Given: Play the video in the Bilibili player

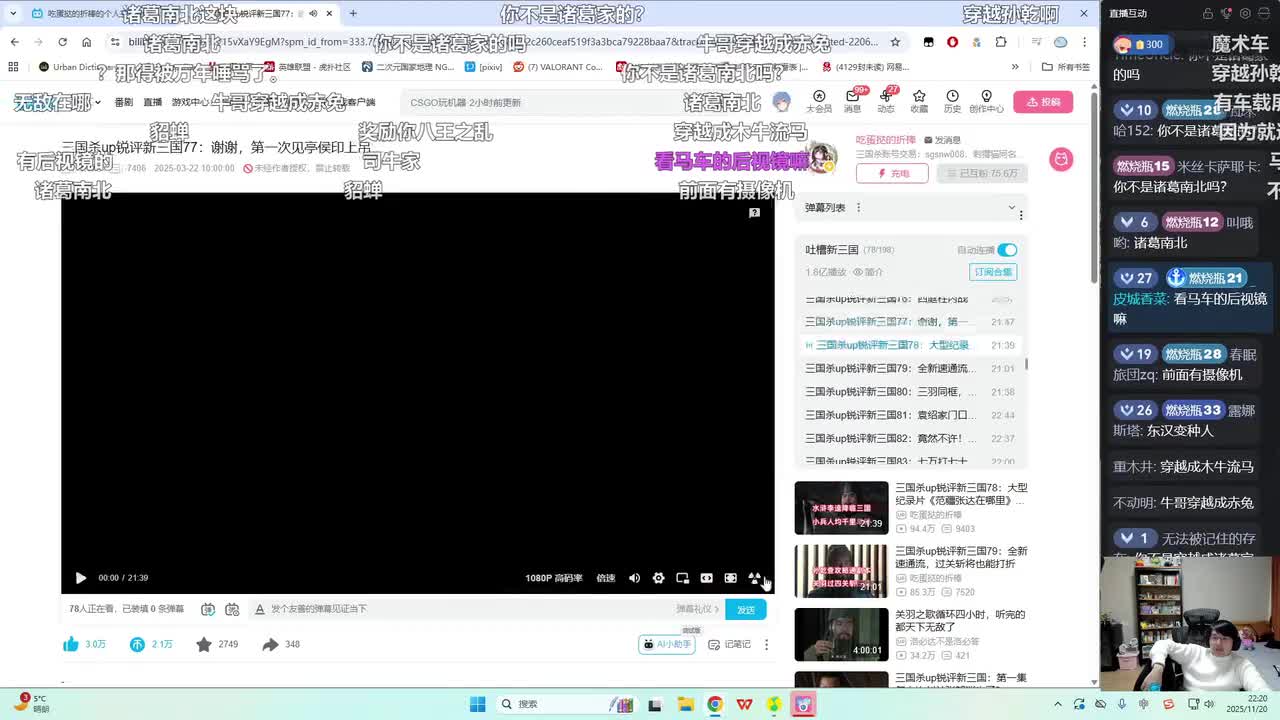Looking at the screenshot, I should click(81, 578).
